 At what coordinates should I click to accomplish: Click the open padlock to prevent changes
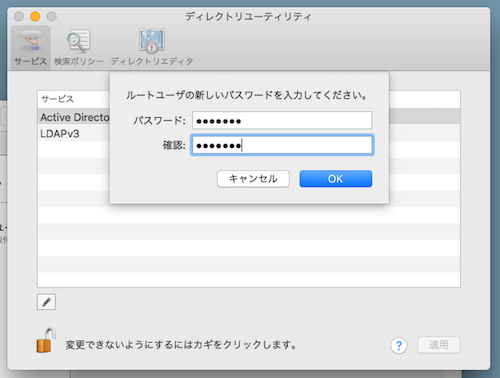coord(46,340)
